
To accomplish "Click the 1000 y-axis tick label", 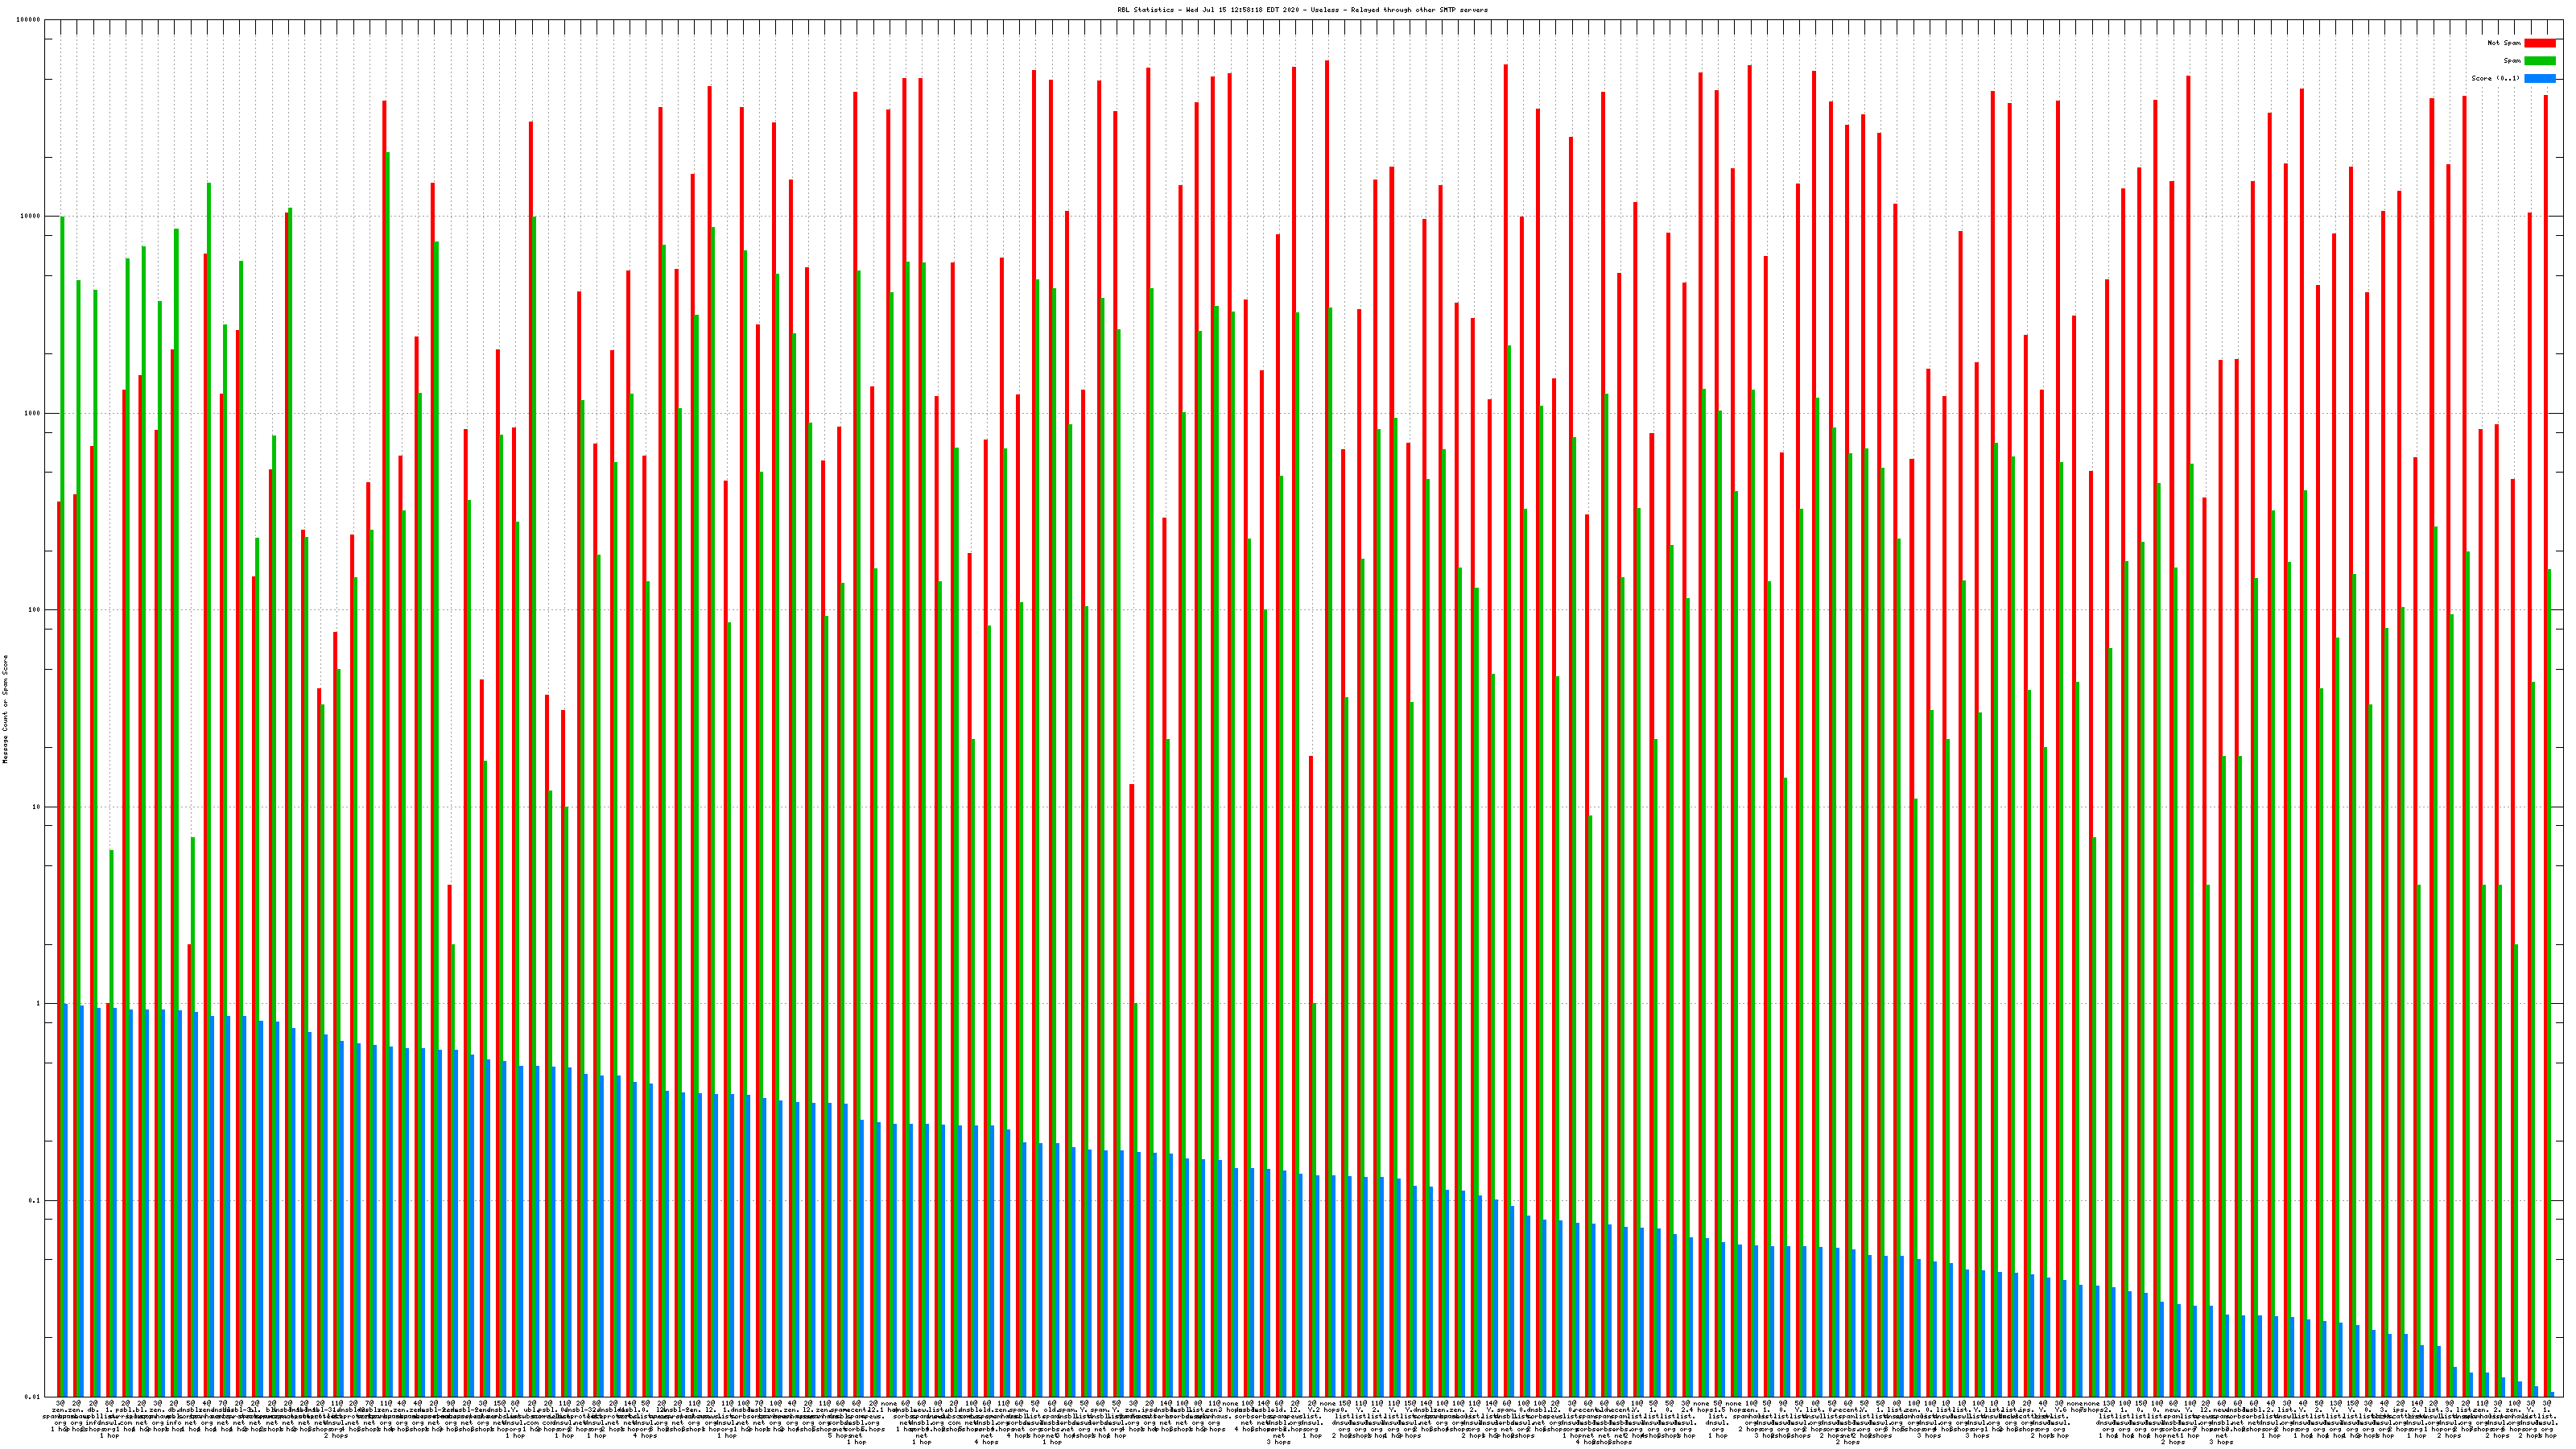I will click(x=34, y=413).
